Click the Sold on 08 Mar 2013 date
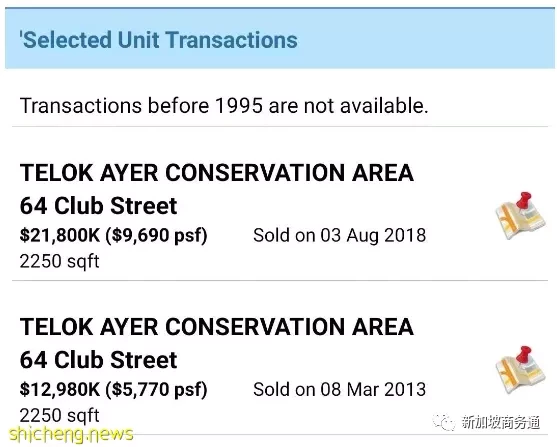 tap(340, 389)
